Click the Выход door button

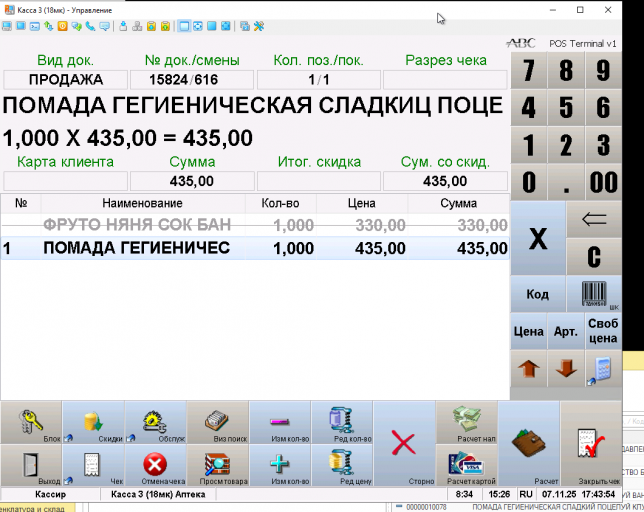pyautogui.click(x=31, y=465)
